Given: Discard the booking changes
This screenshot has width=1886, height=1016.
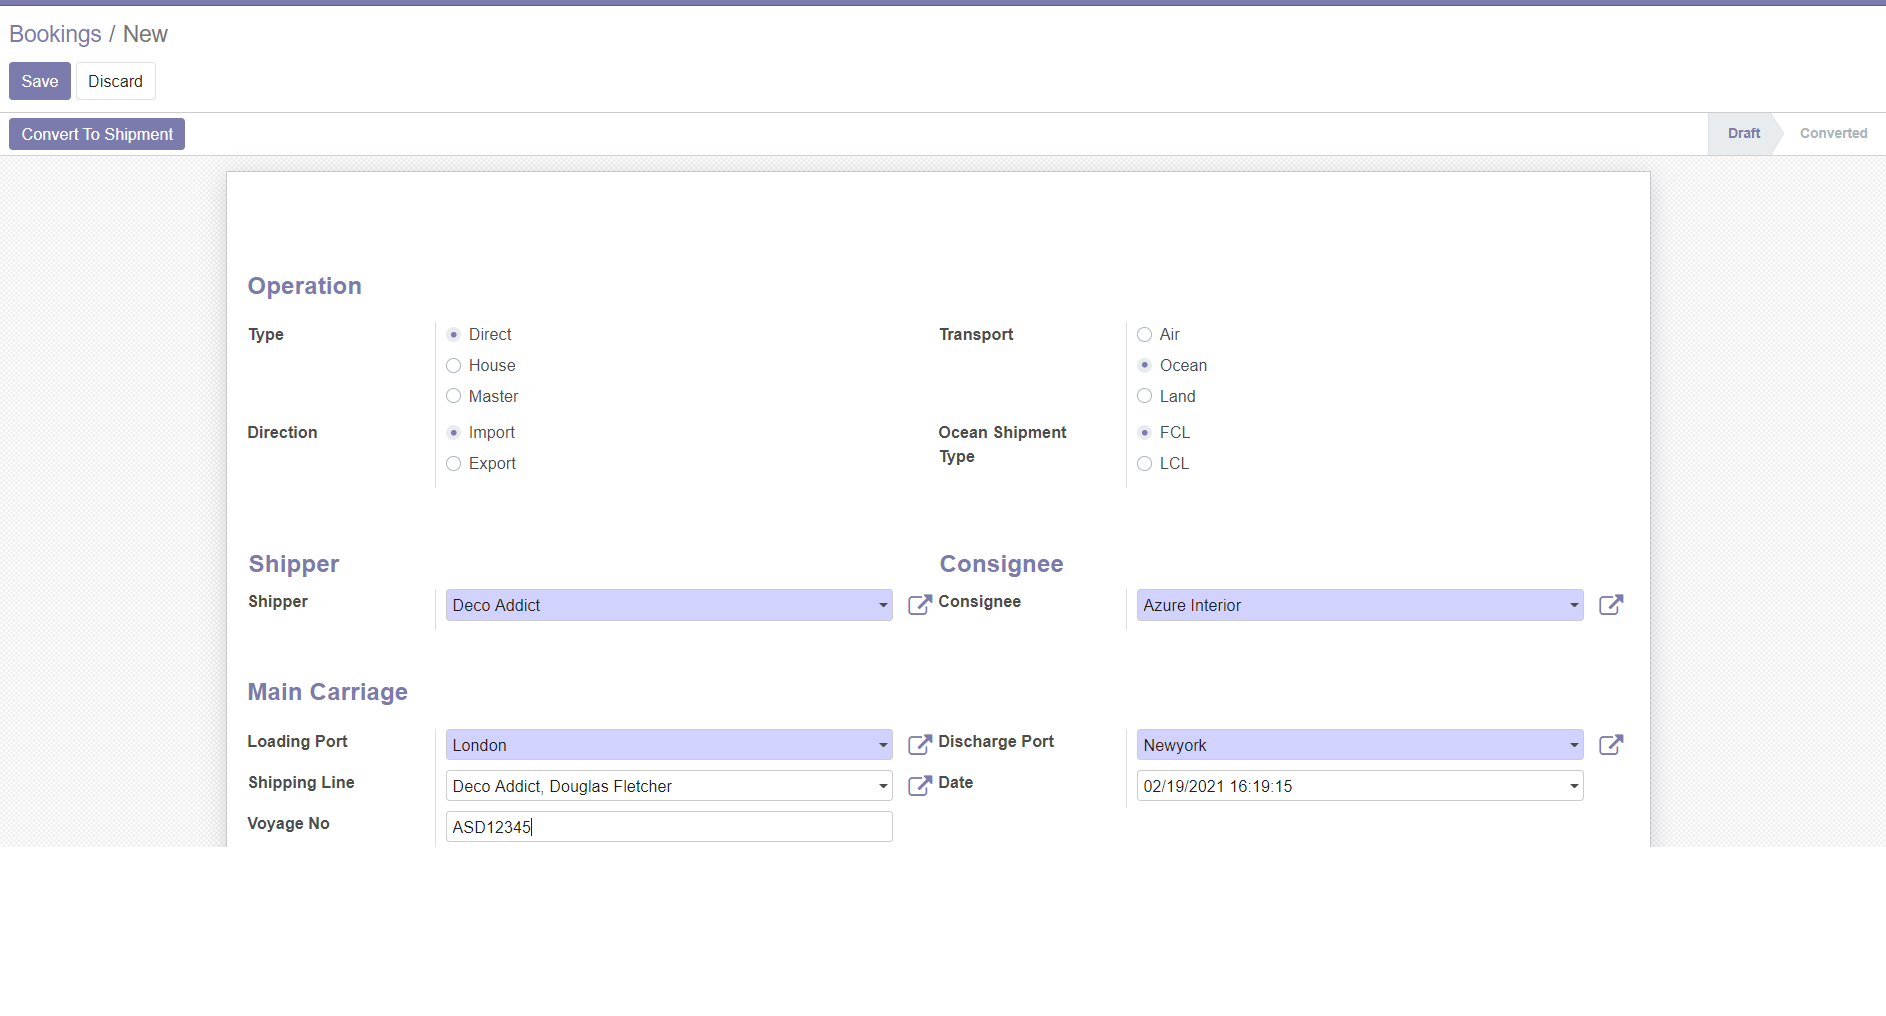Looking at the screenshot, I should point(115,81).
